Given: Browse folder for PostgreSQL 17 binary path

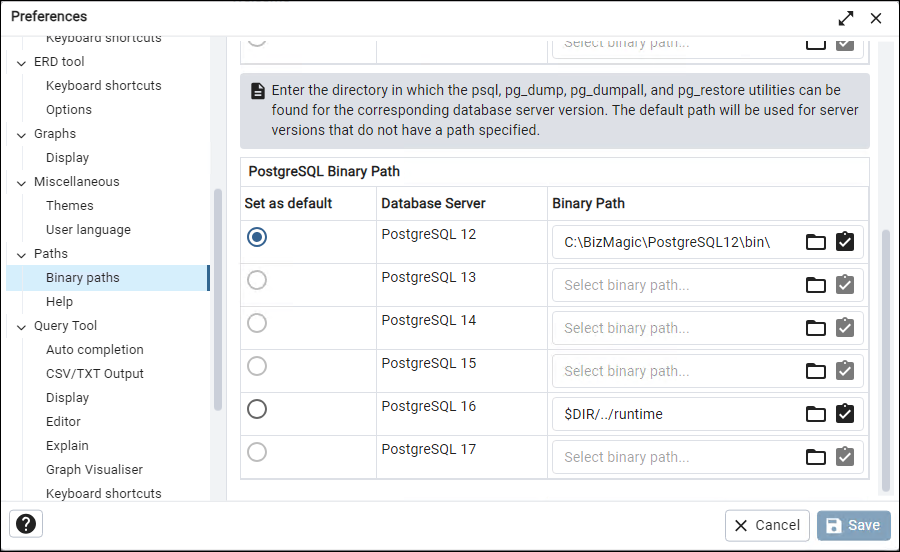Looking at the screenshot, I should click(x=816, y=457).
